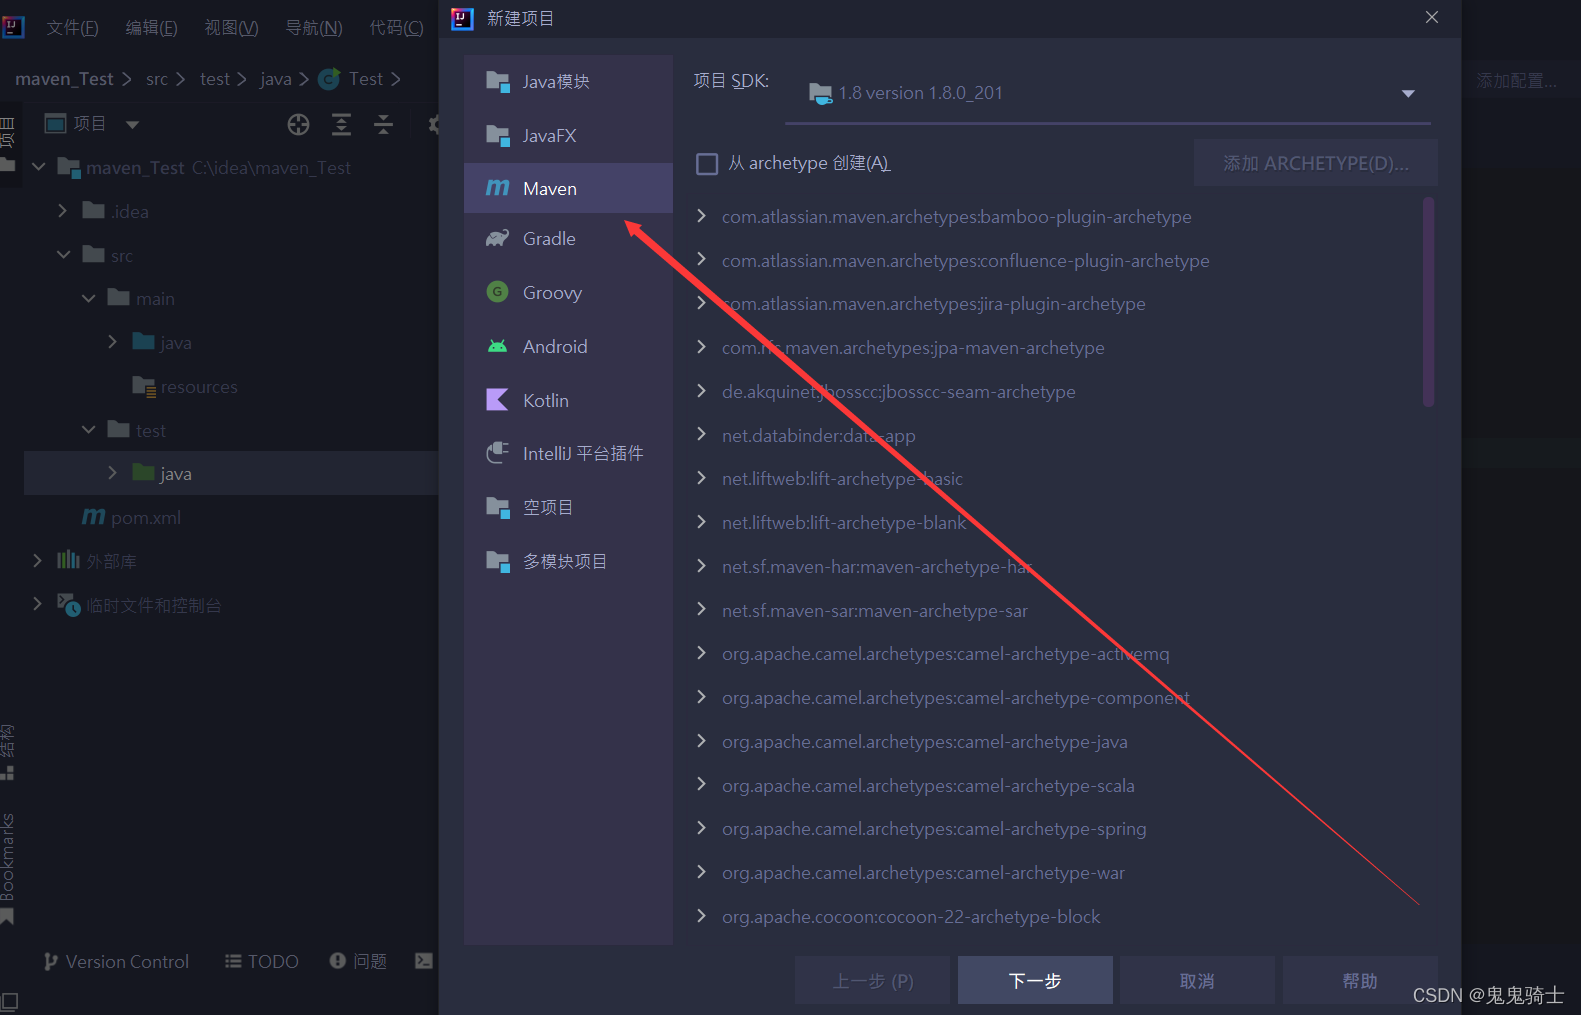Expand the camel-archetype-java entry
The width and height of the screenshot is (1581, 1015).
pos(701,740)
